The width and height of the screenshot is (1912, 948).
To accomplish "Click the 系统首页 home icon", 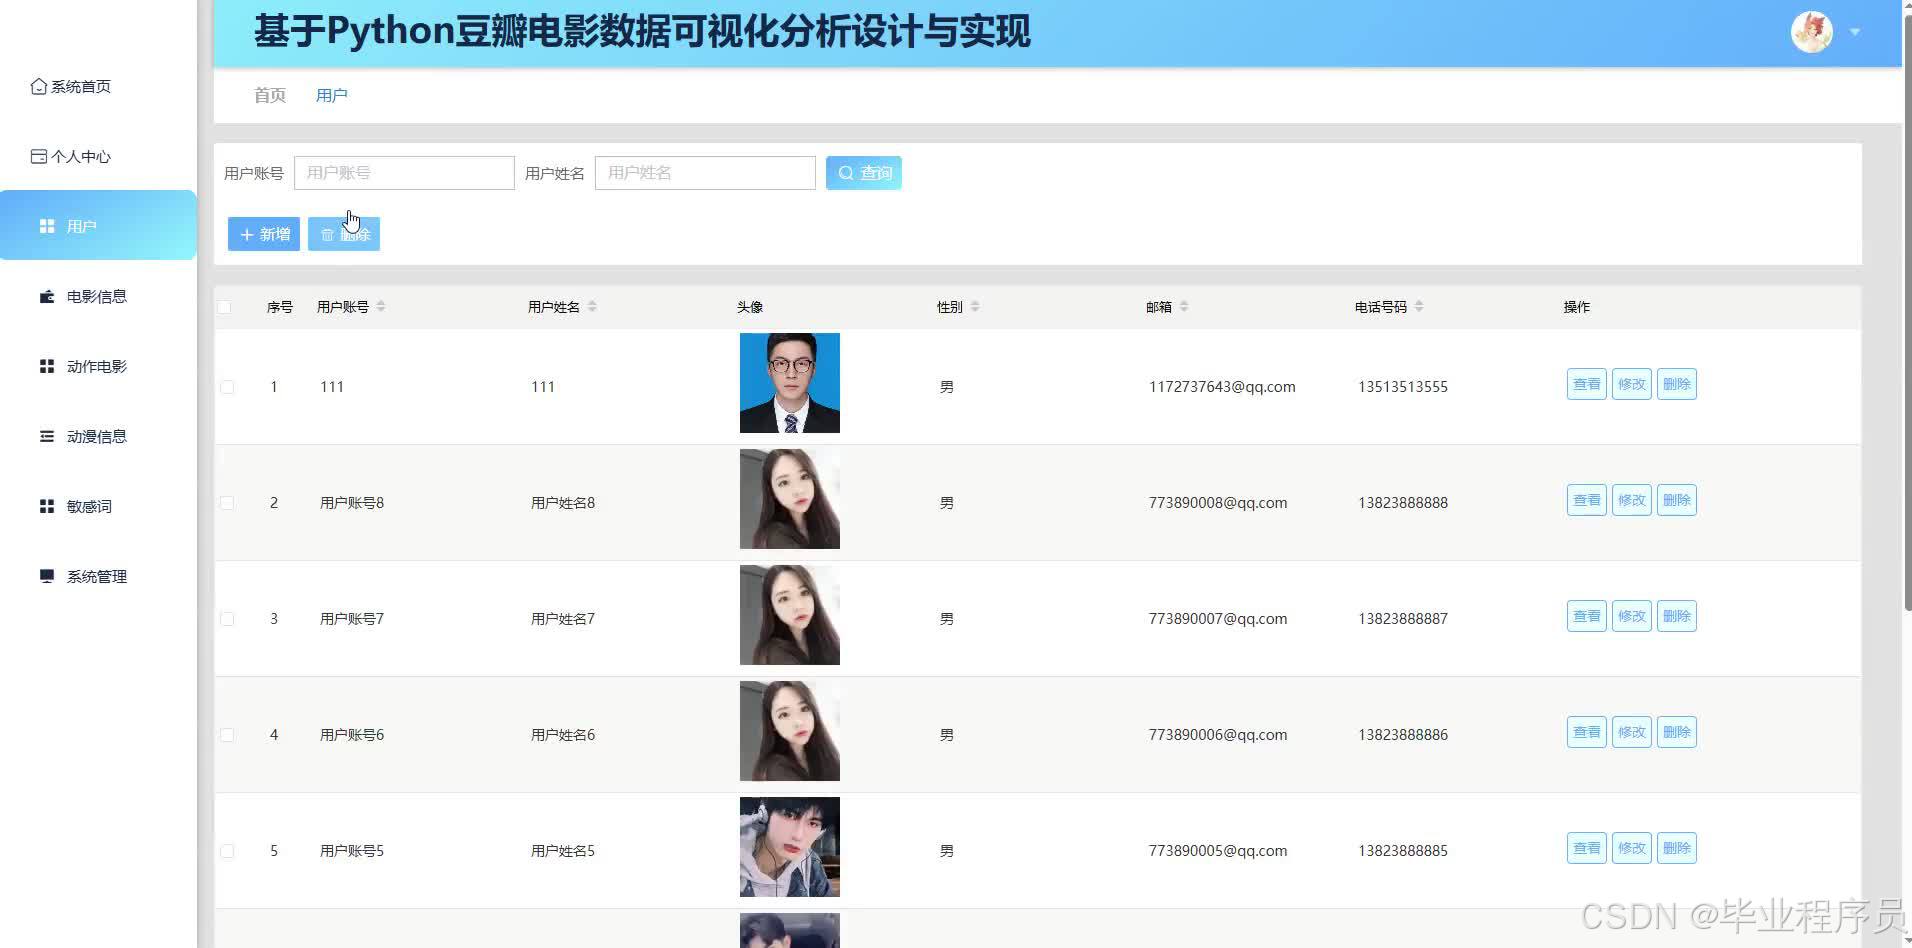I will click(x=38, y=86).
